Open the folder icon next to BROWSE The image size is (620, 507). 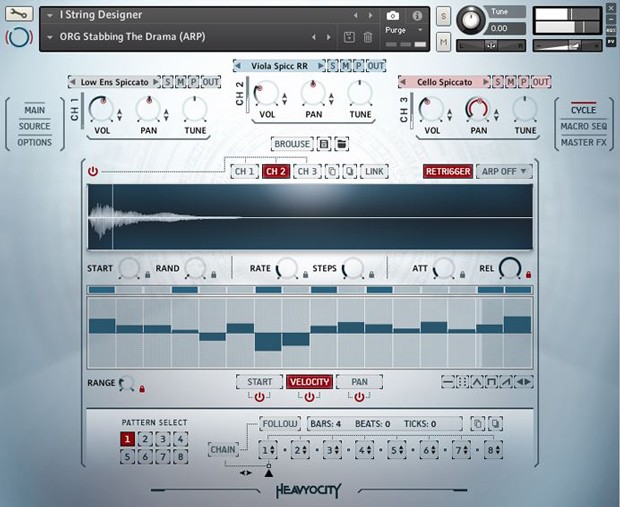click(341, 144)
